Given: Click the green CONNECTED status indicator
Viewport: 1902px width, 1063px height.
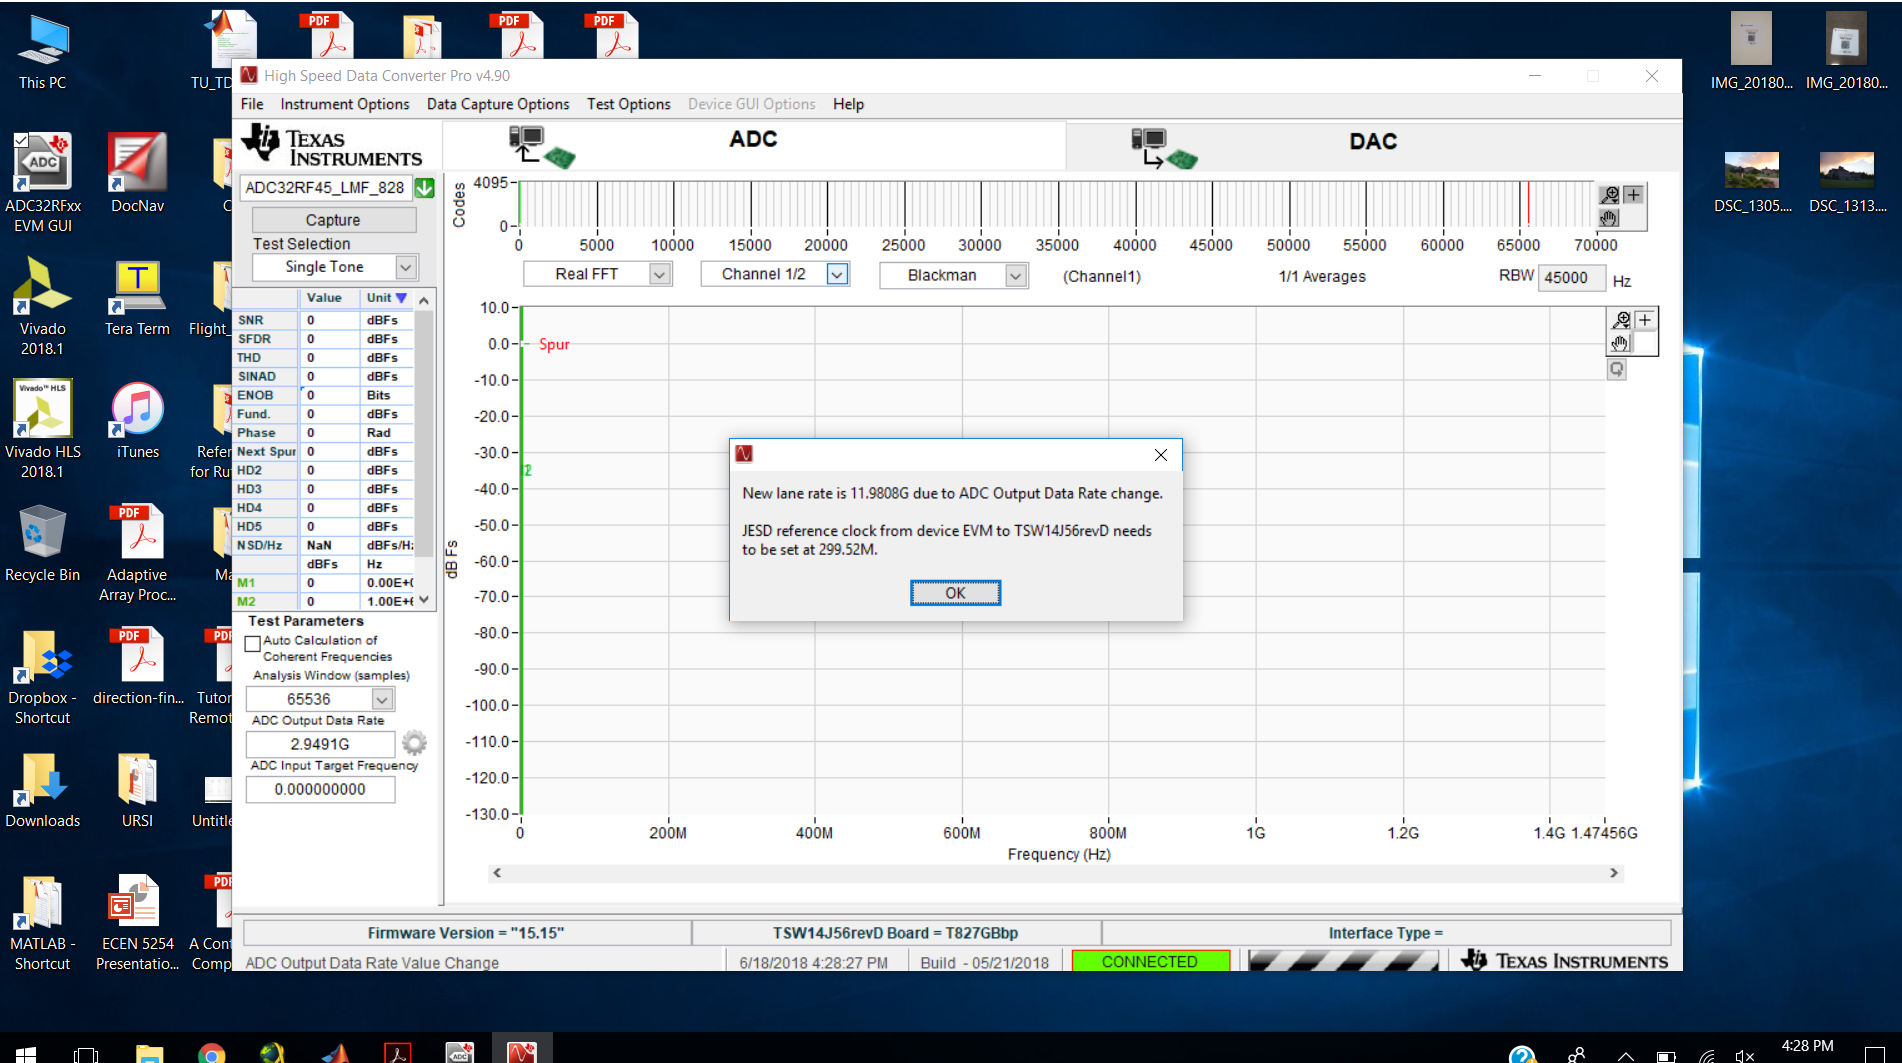Looking at the screenshot, I should point(1150,961).
